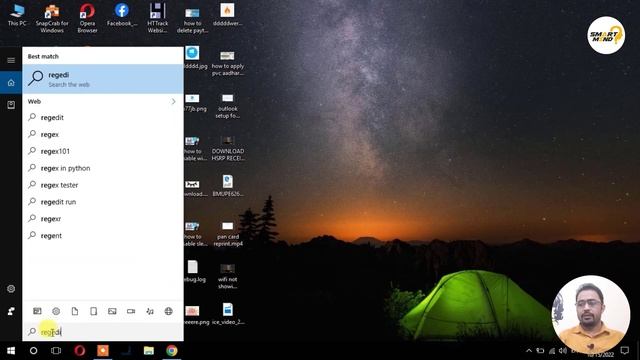Open SnapCrab for Windows desktop shortcut
Image resolution: width=640 pixels, height=360 pixels.
pos(52,18)
